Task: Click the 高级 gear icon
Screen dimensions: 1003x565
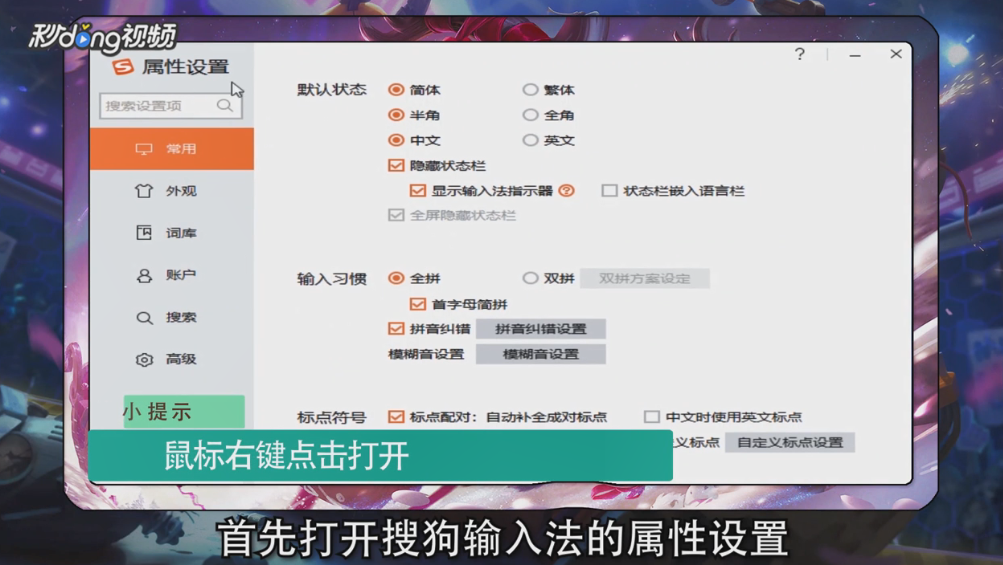Action: [144, 360]
